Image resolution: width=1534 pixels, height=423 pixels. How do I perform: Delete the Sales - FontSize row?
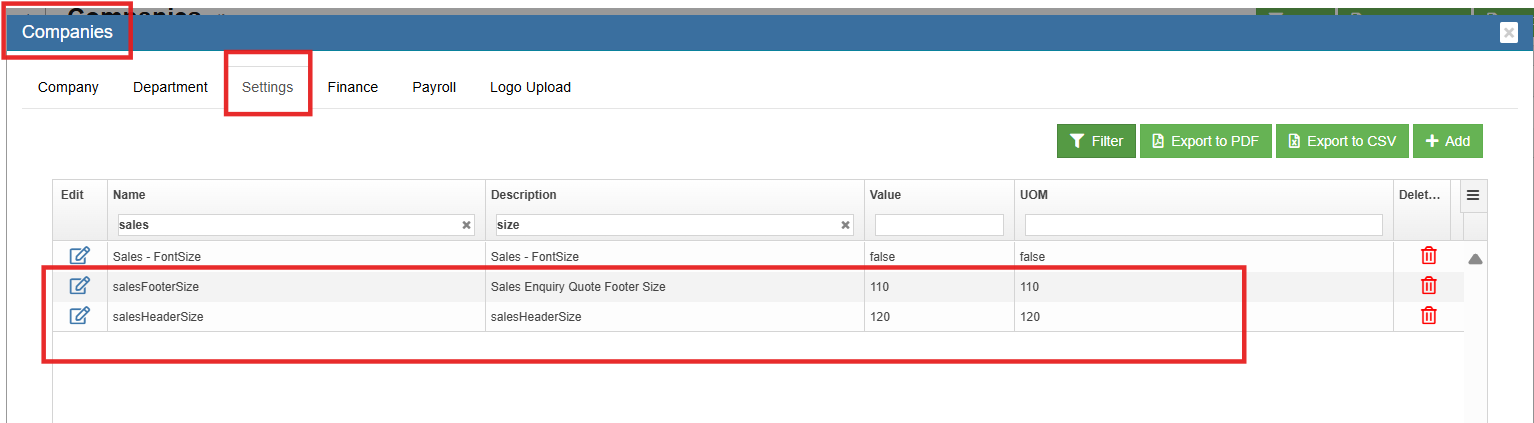click(1429, 256)
